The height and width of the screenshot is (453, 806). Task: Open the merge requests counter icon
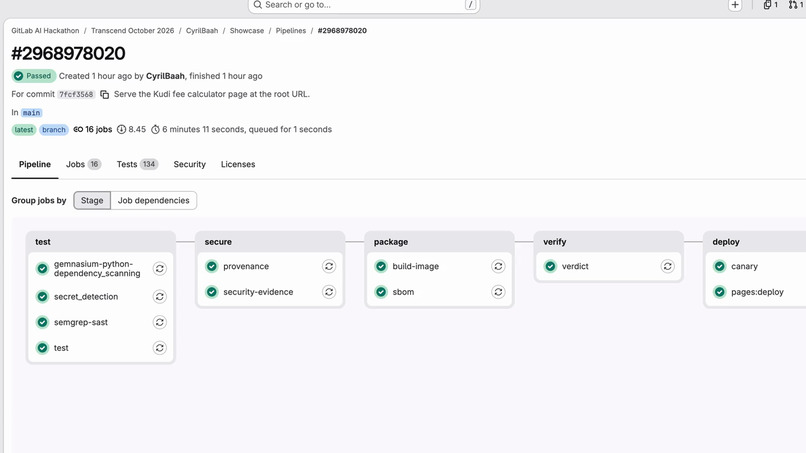click(x=795, y=5)
